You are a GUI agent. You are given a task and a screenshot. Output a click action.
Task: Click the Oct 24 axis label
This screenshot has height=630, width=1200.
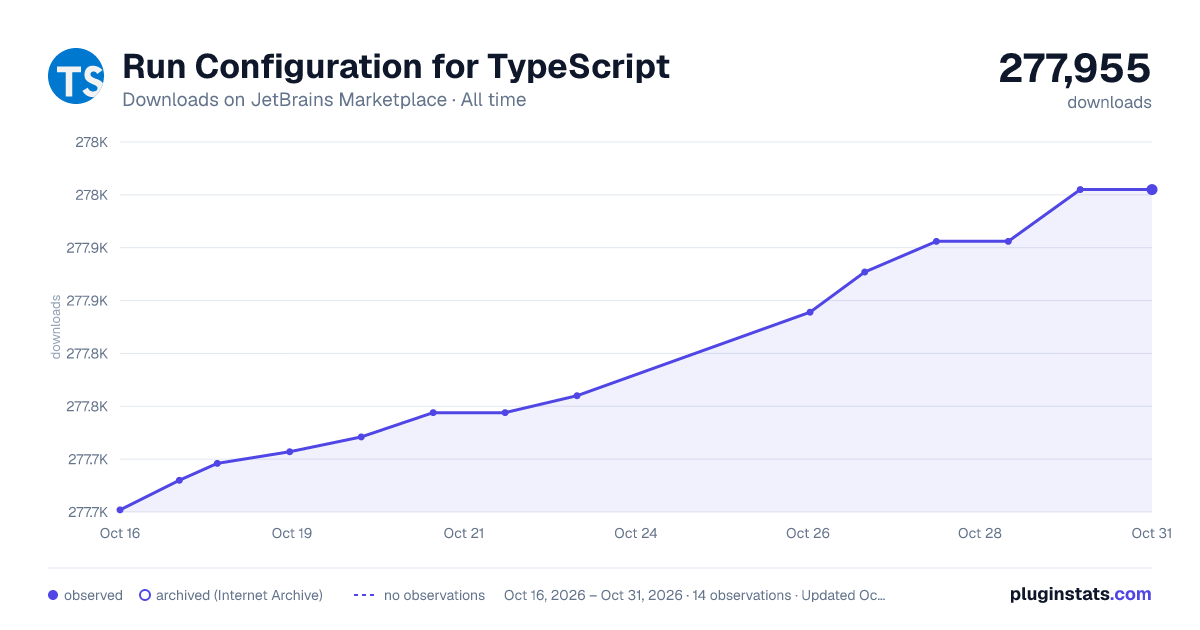point(636,533)
